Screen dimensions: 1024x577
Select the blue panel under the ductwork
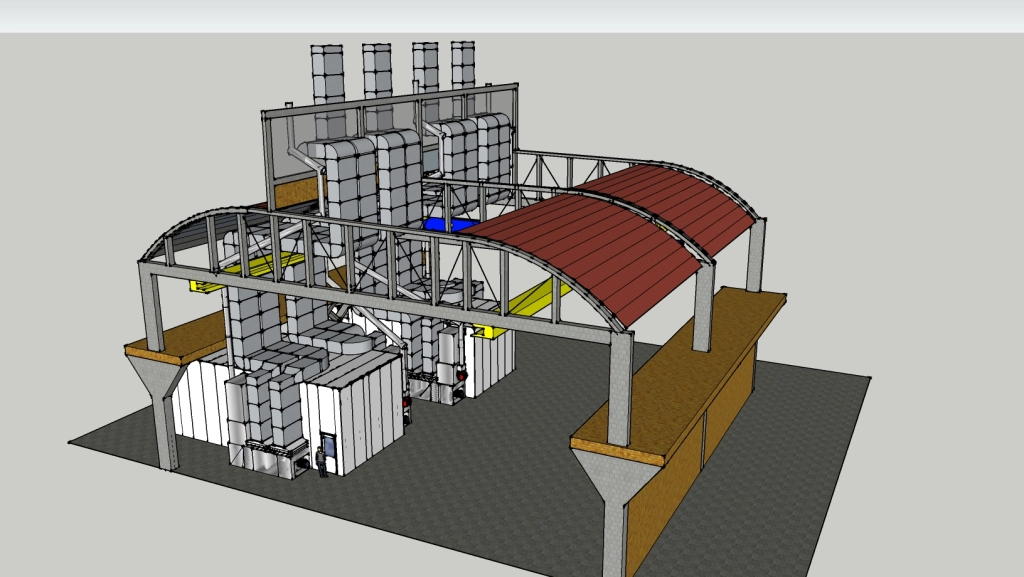point(446,225)
